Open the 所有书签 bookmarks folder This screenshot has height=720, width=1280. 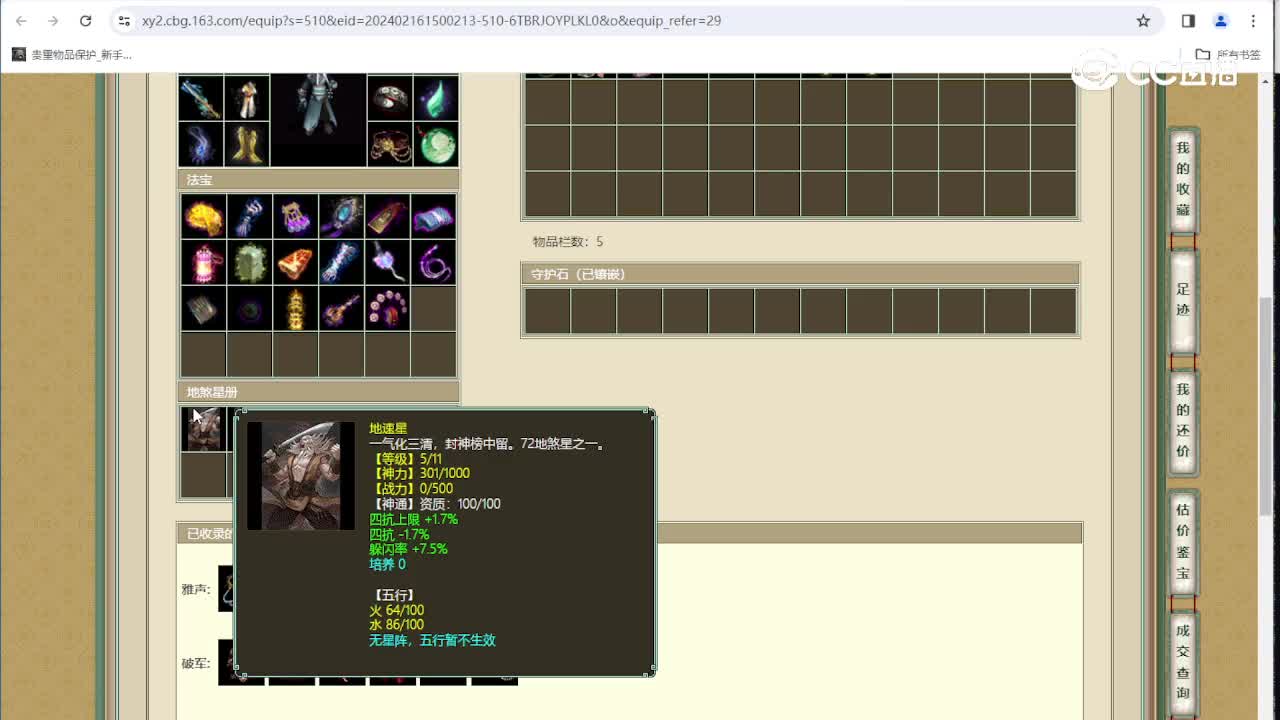click(x=1228, y=55)
